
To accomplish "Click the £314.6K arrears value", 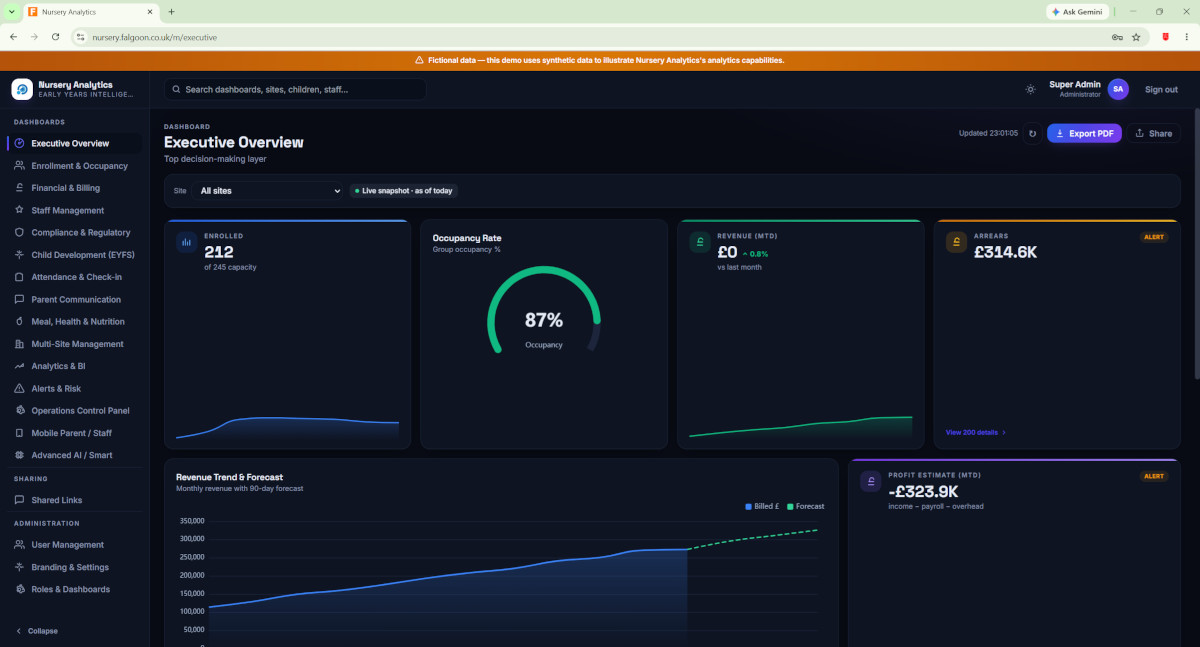I will [x=1006, y=252].
